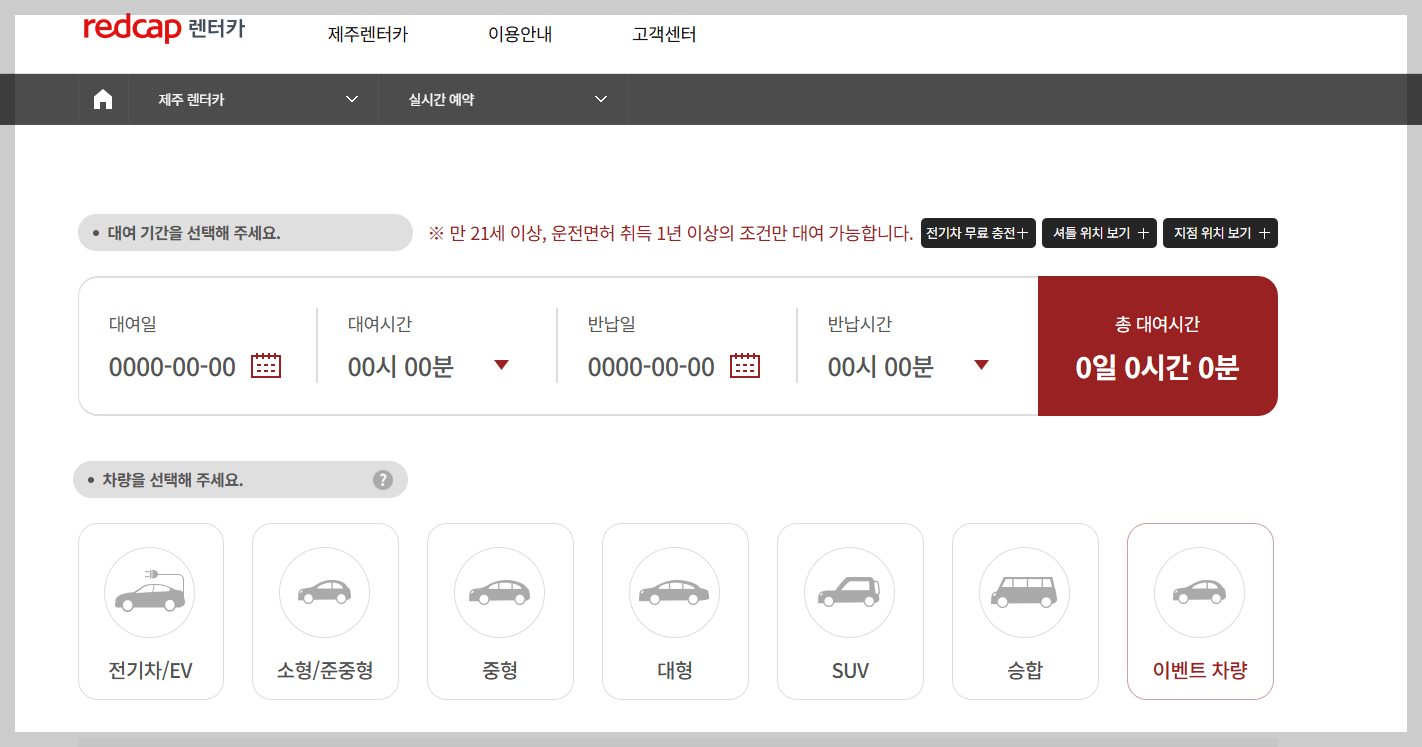Screen dimensions: 1422x747
Task: Select the 전기차/EV car category
Action: pos(151,612)
